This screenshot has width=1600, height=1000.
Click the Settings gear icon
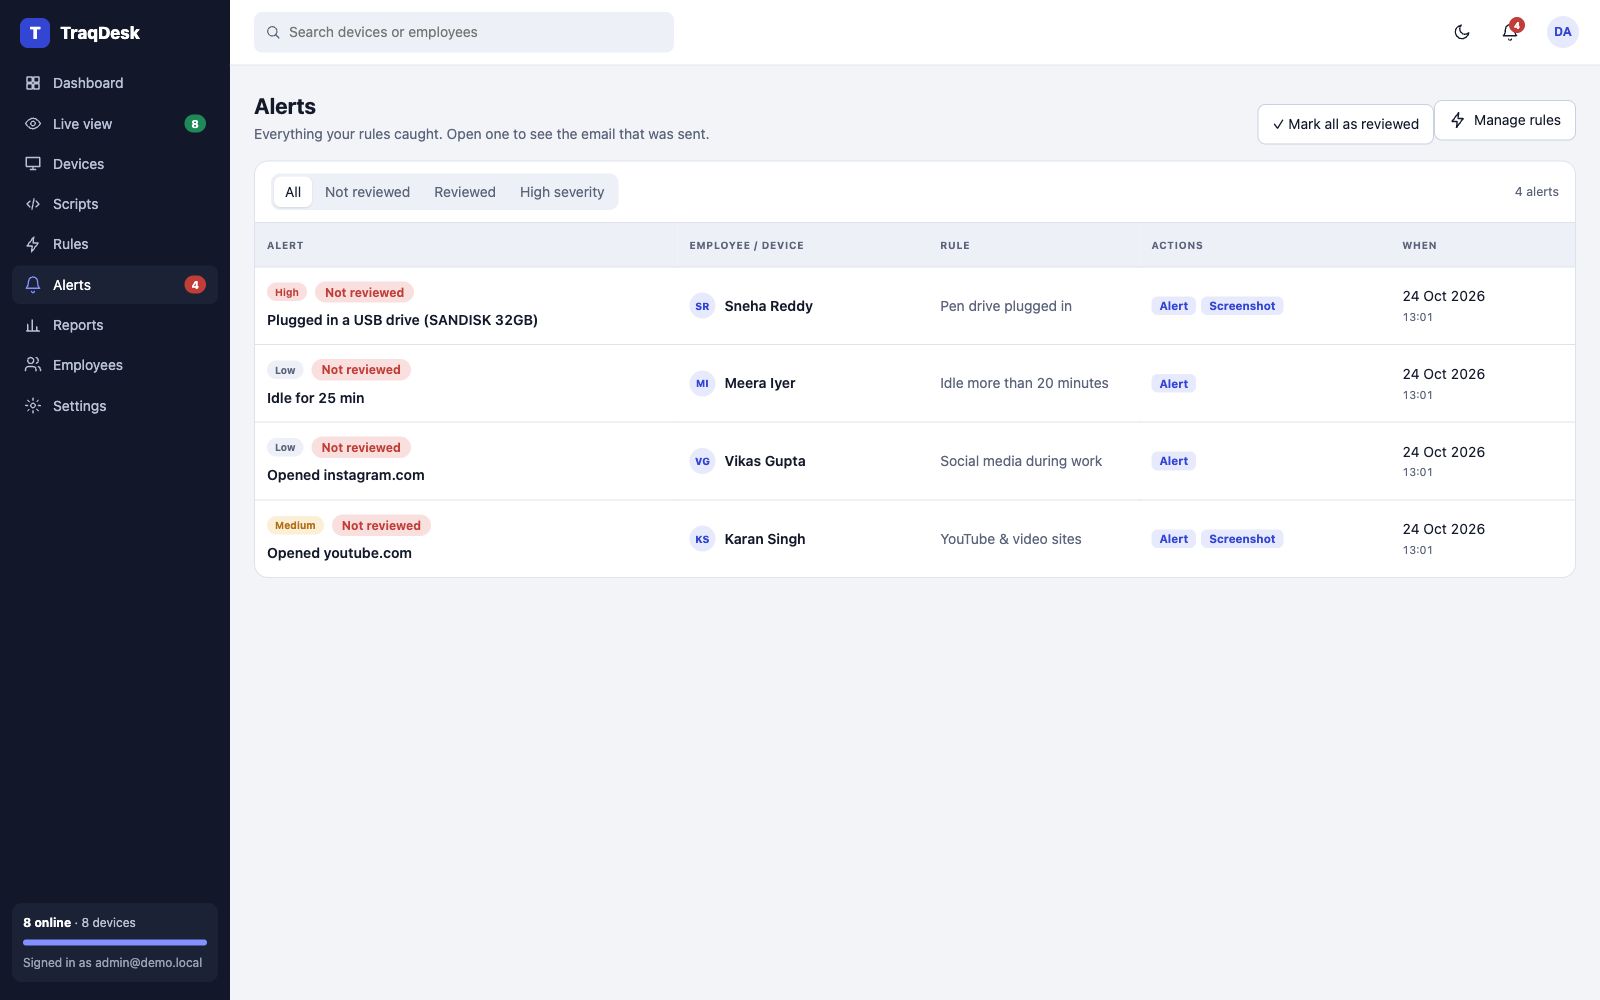click(33, 406)
